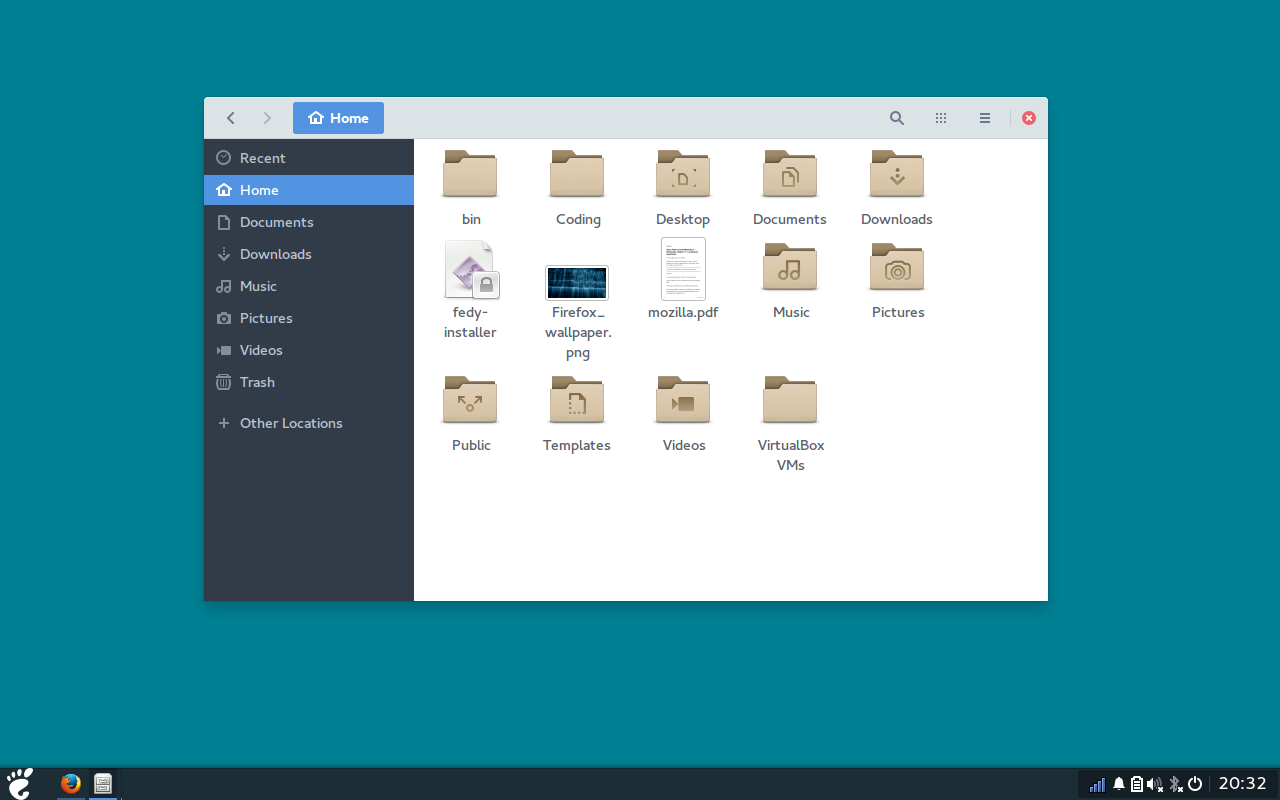Open Videos from the sidebar
This screenshot has width=1280, height=800.
point(309,350)
